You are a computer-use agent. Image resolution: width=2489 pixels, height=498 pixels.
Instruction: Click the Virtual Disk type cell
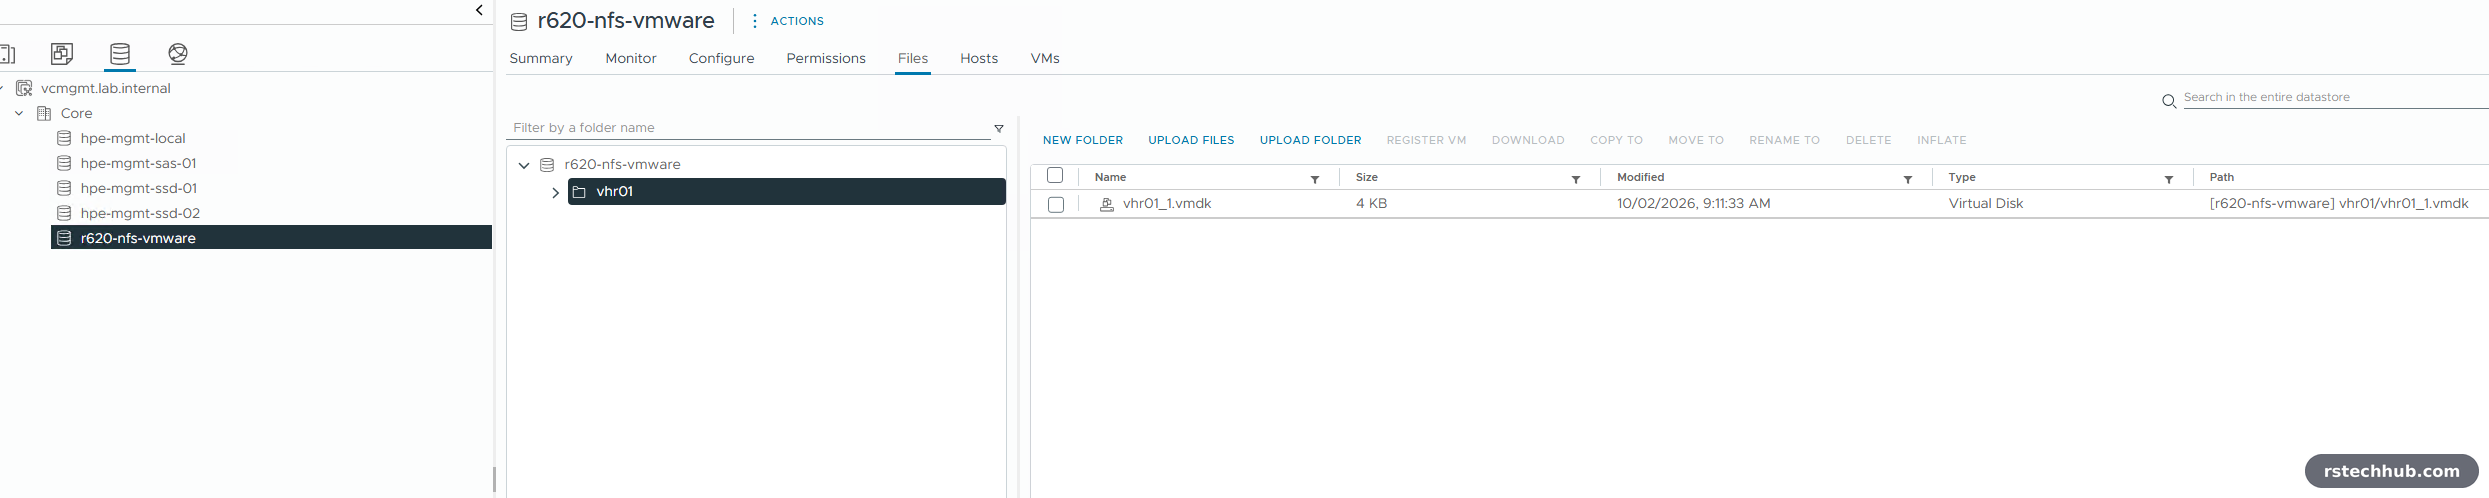pos(1986,203)
